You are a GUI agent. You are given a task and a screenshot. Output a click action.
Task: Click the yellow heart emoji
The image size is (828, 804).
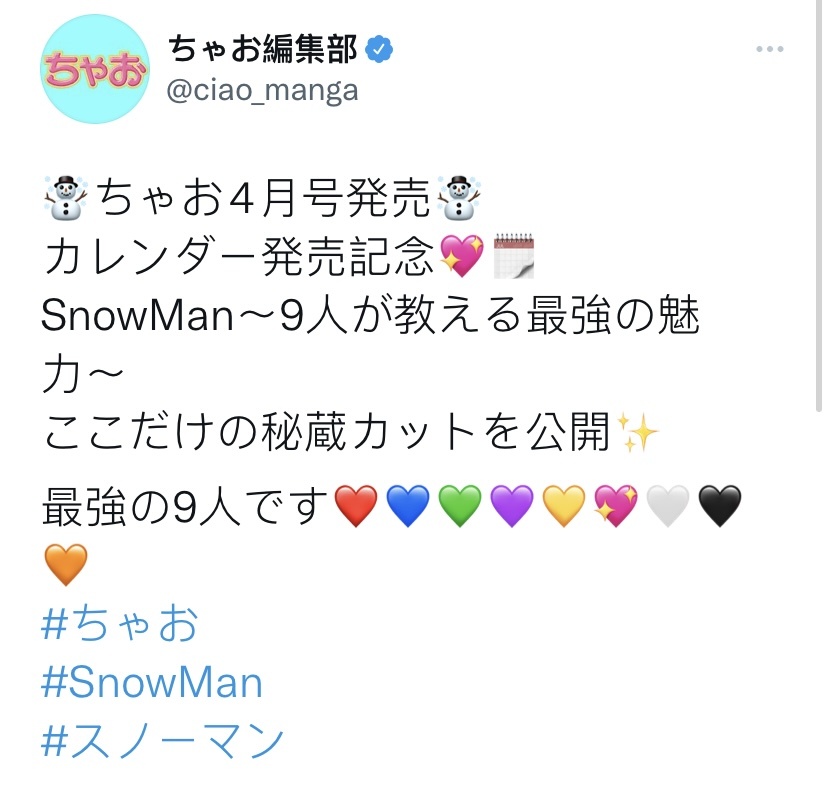click(564, 506)
